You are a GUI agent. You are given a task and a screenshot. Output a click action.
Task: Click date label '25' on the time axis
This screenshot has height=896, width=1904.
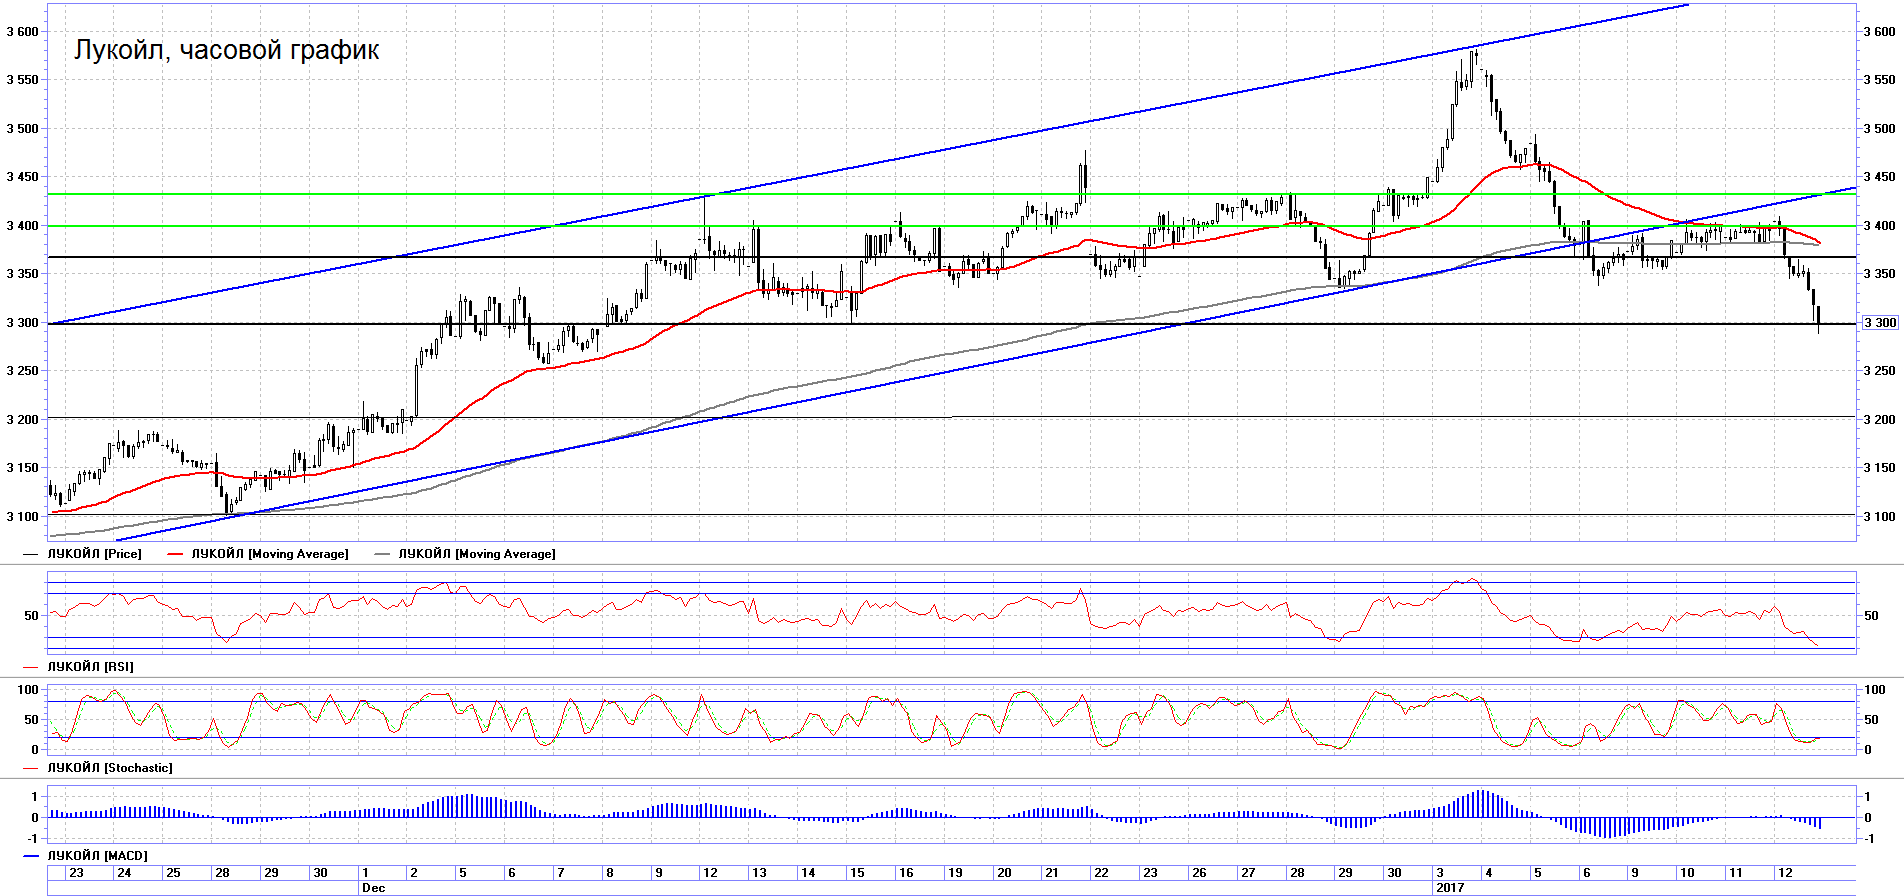pos(173,873)
